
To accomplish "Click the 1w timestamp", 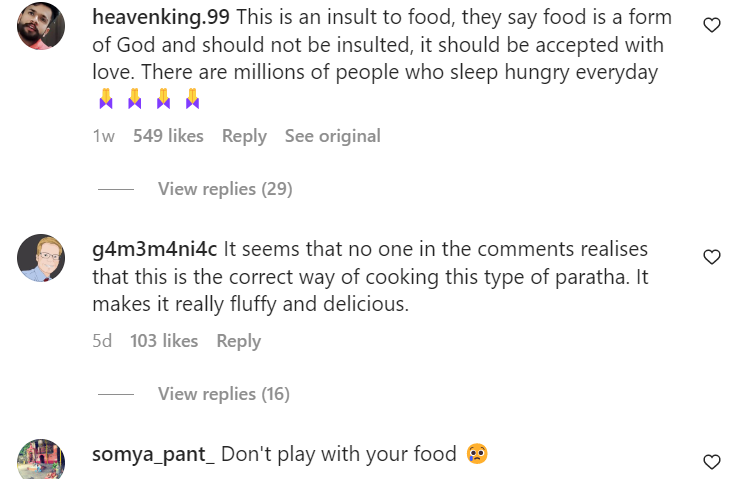I will 104,136.
